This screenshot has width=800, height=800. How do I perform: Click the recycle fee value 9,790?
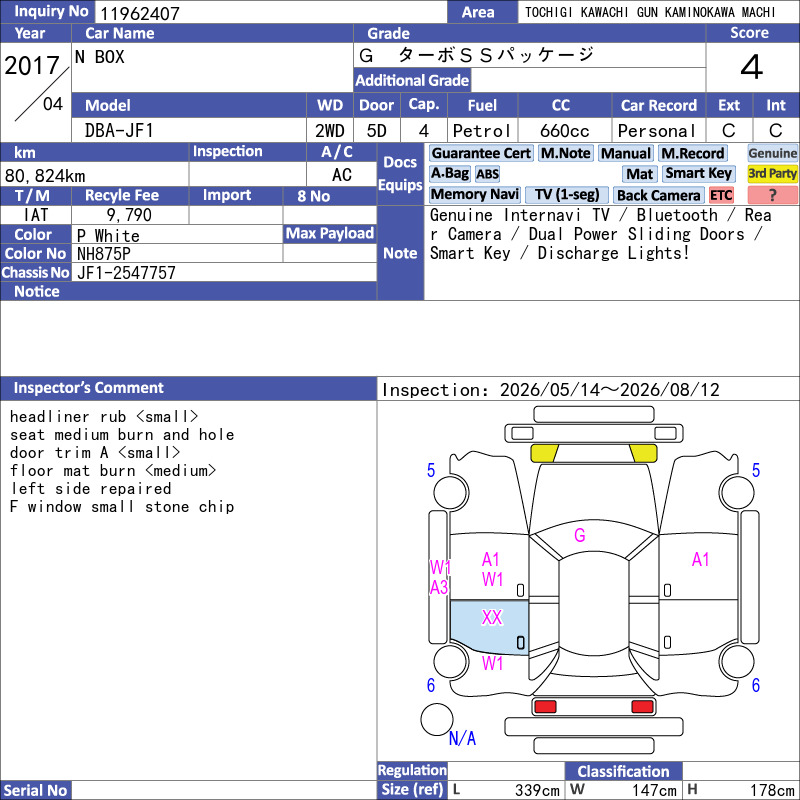[129, 215]
